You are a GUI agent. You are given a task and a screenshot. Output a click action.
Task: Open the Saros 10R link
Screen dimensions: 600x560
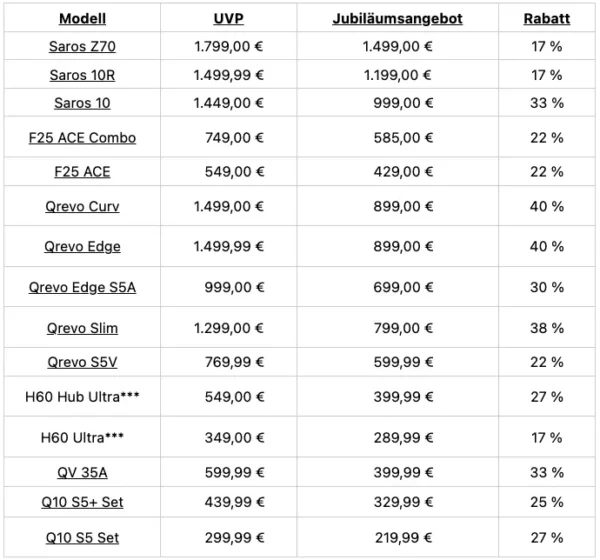(82, 75)
